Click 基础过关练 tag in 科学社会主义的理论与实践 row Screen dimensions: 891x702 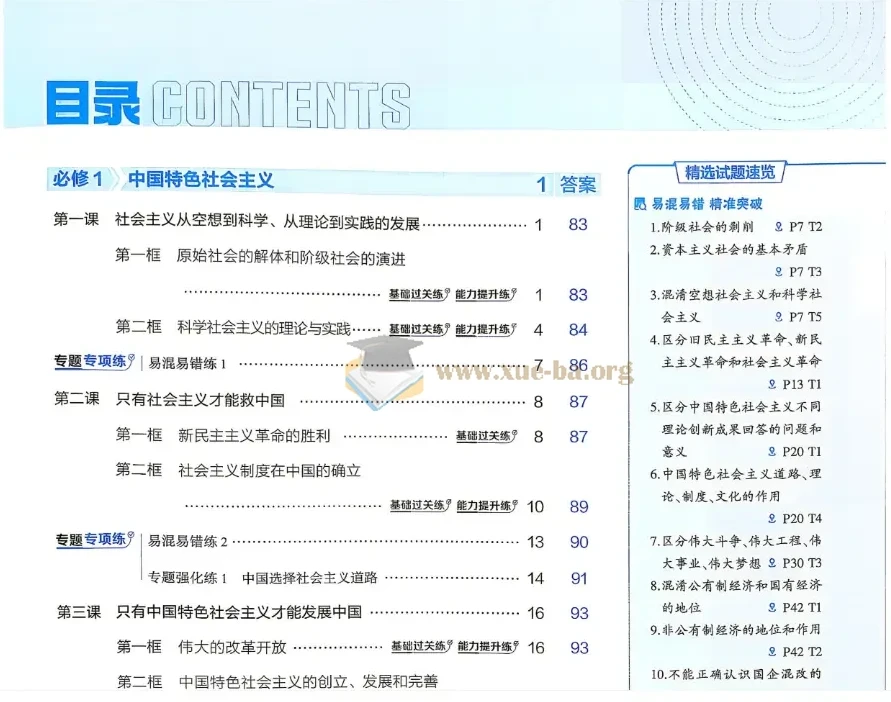coord(419,329)
